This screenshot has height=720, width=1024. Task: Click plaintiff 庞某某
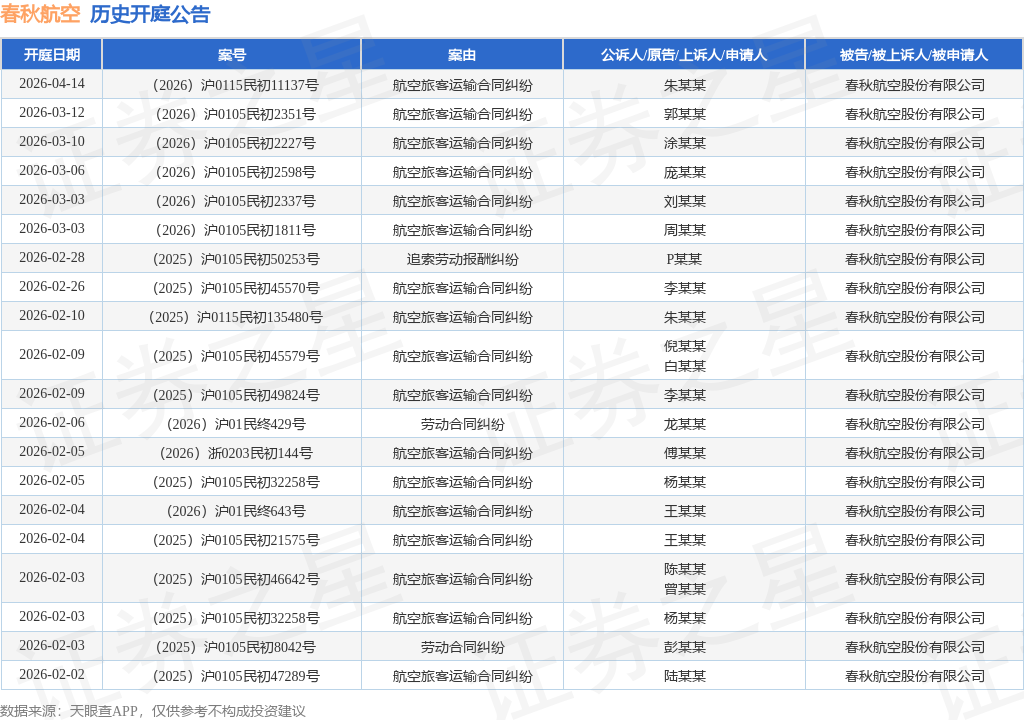pos(684,172)
